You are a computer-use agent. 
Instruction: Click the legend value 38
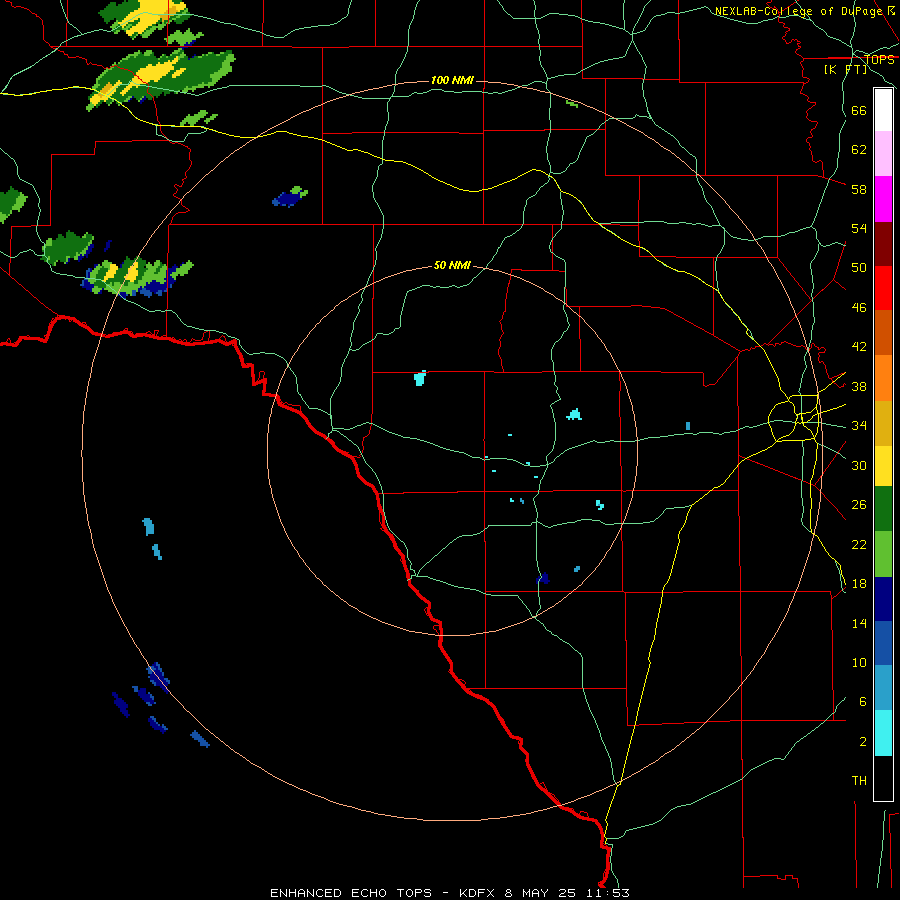(859, 386)
